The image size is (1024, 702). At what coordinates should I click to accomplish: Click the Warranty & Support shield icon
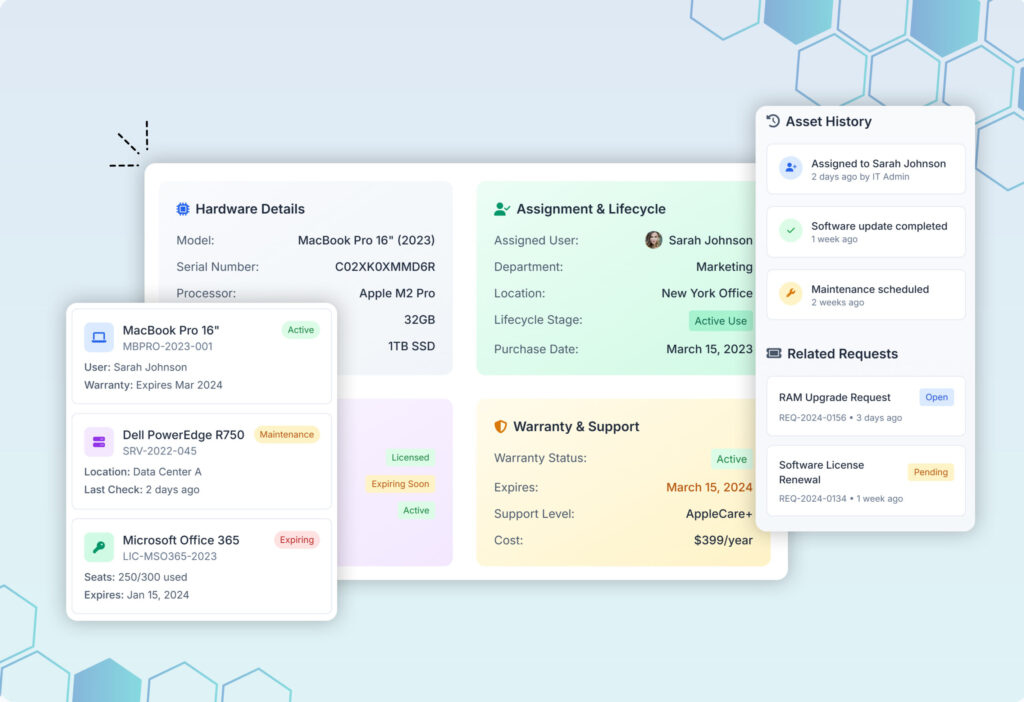pos(501,426)
